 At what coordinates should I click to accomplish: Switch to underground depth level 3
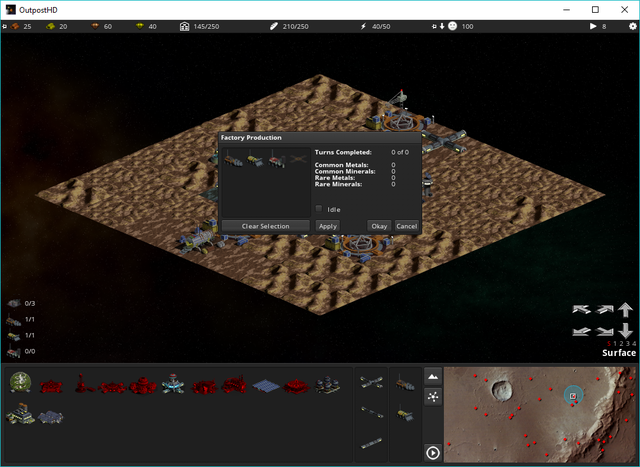[x=628, y=344]
